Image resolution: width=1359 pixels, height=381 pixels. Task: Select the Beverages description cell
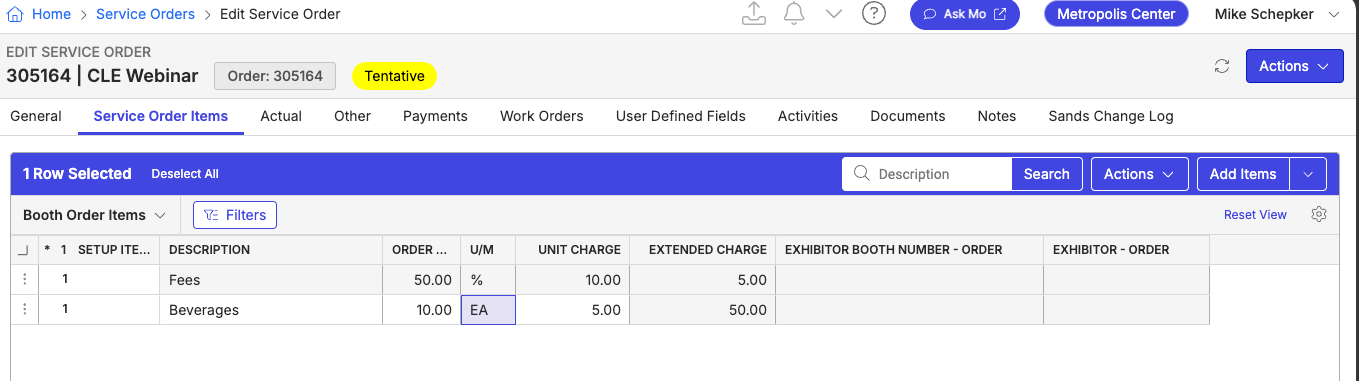click(271, 310)
